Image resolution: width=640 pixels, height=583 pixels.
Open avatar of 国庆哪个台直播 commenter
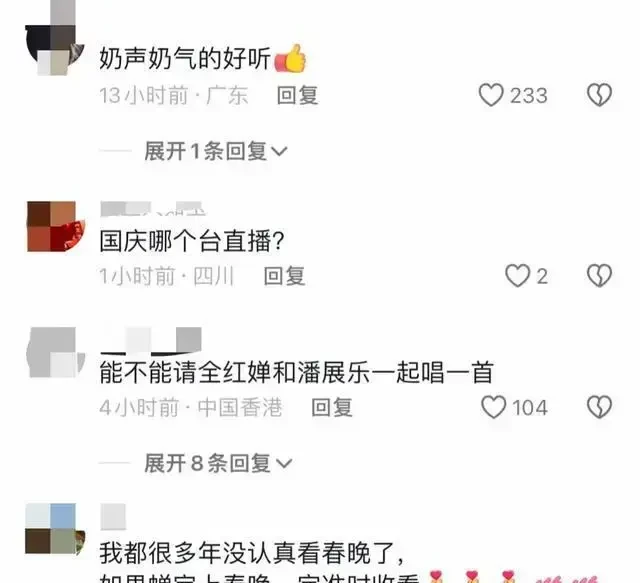56,226
